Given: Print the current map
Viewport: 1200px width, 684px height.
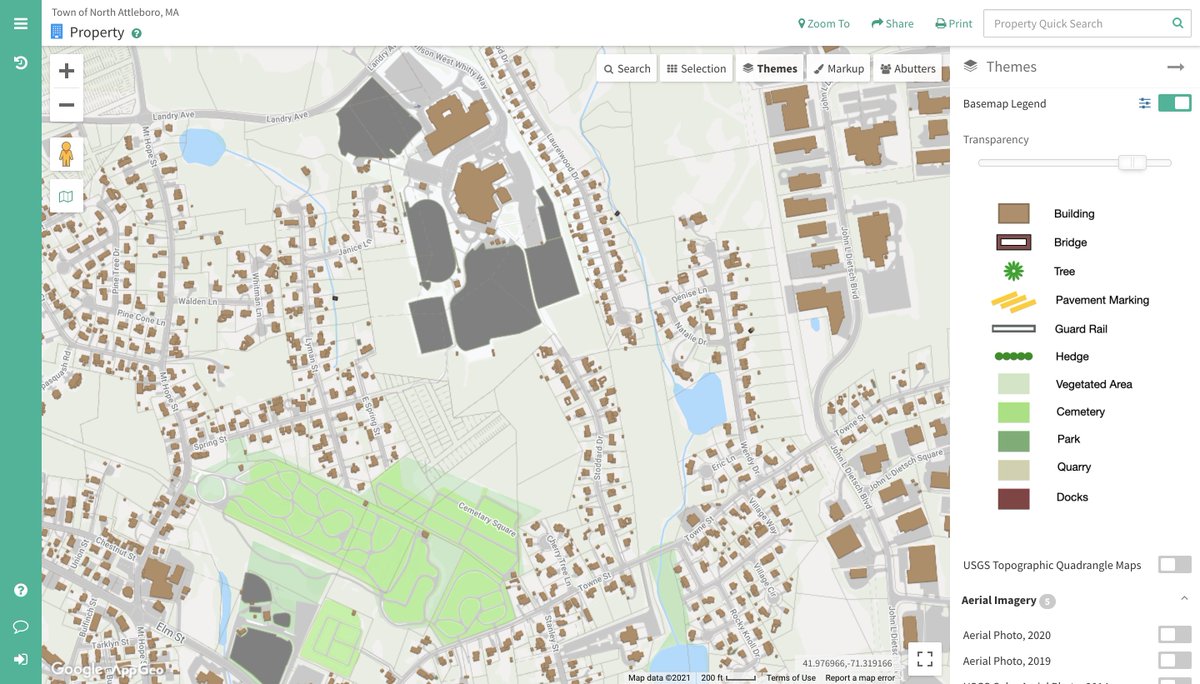Looking at the screenshot, I should (x=954, y=24).
